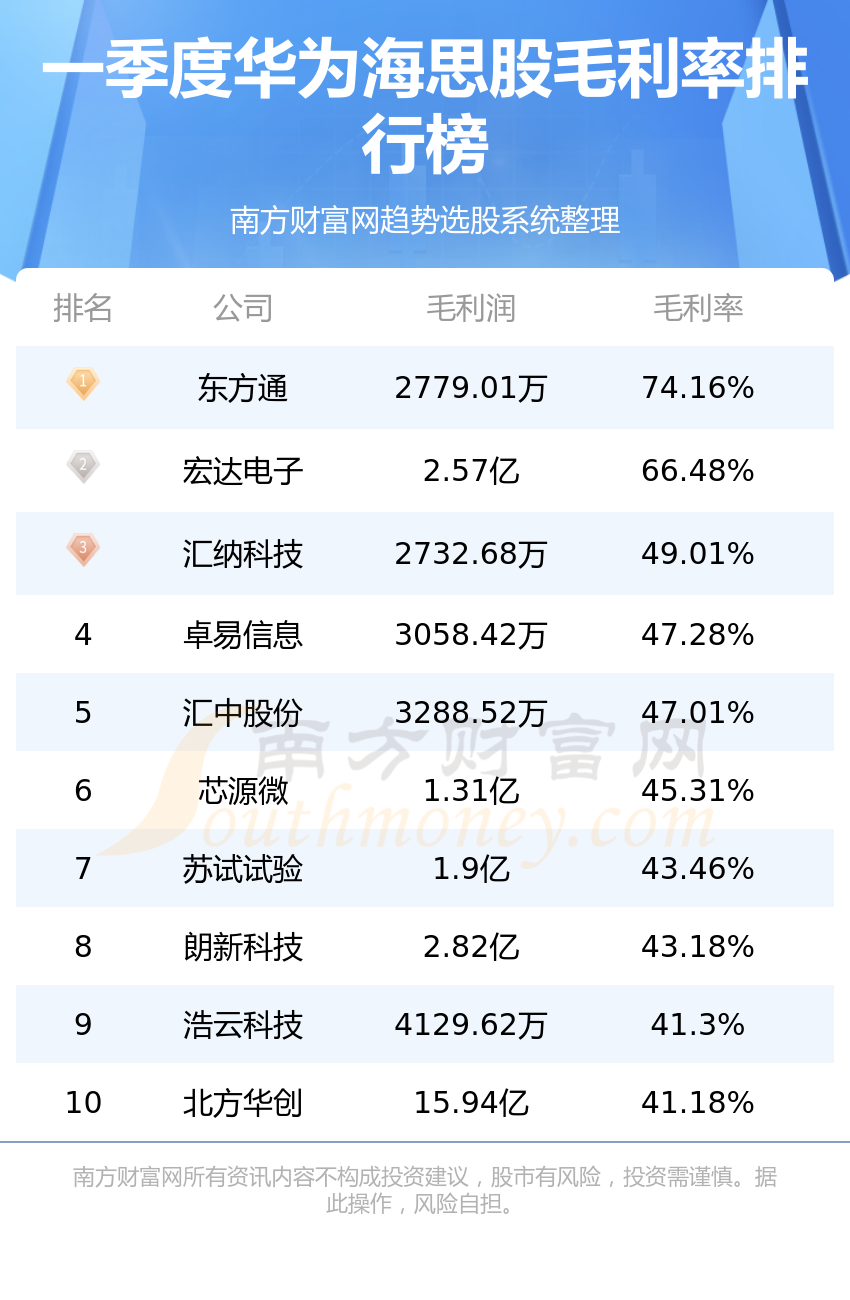Click company name 宏达电子
This screenshot has width=850, height=1300.
243,471
